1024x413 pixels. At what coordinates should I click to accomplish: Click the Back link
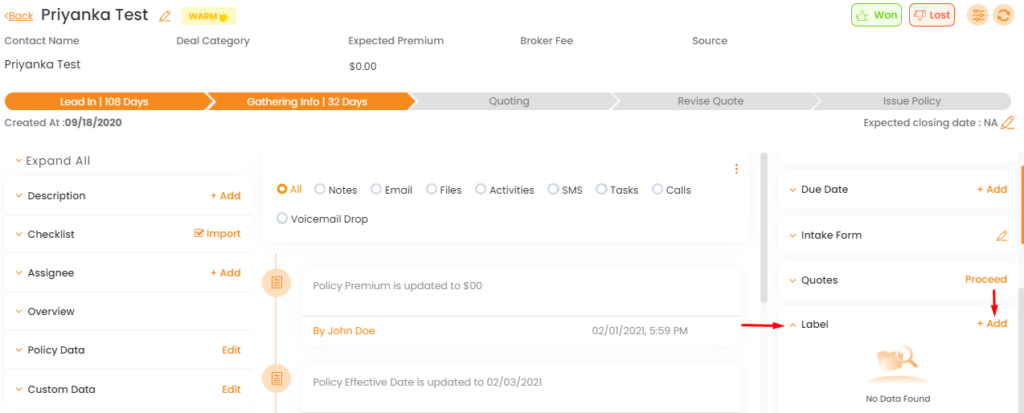click(x=19, y=16)
